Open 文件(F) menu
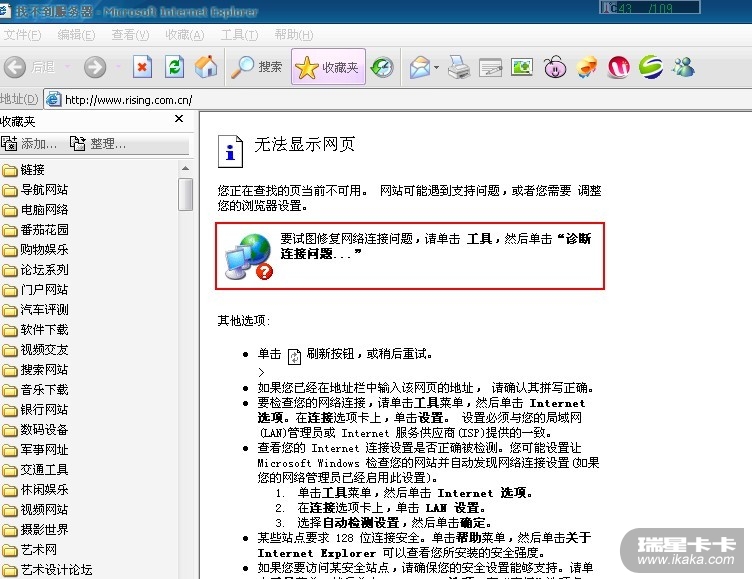Image resolution: width=752 pixels, height=579 pixels. tap(22, 35)
